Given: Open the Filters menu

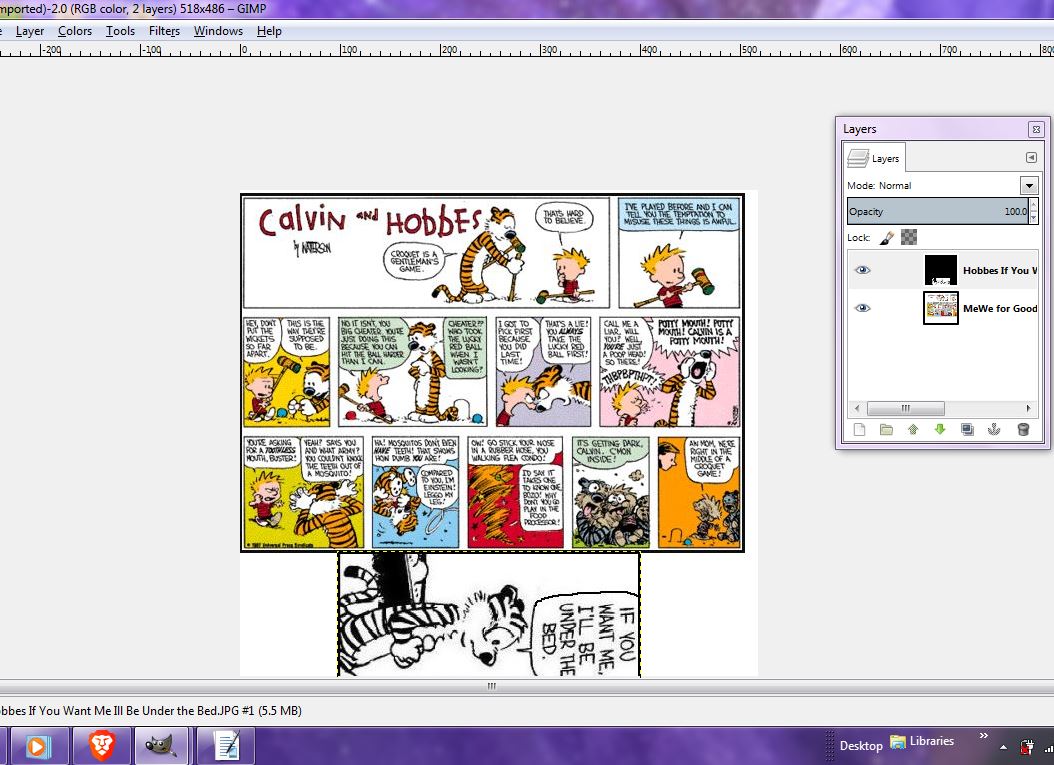Looking at the screenshot, I should (164, 31).
